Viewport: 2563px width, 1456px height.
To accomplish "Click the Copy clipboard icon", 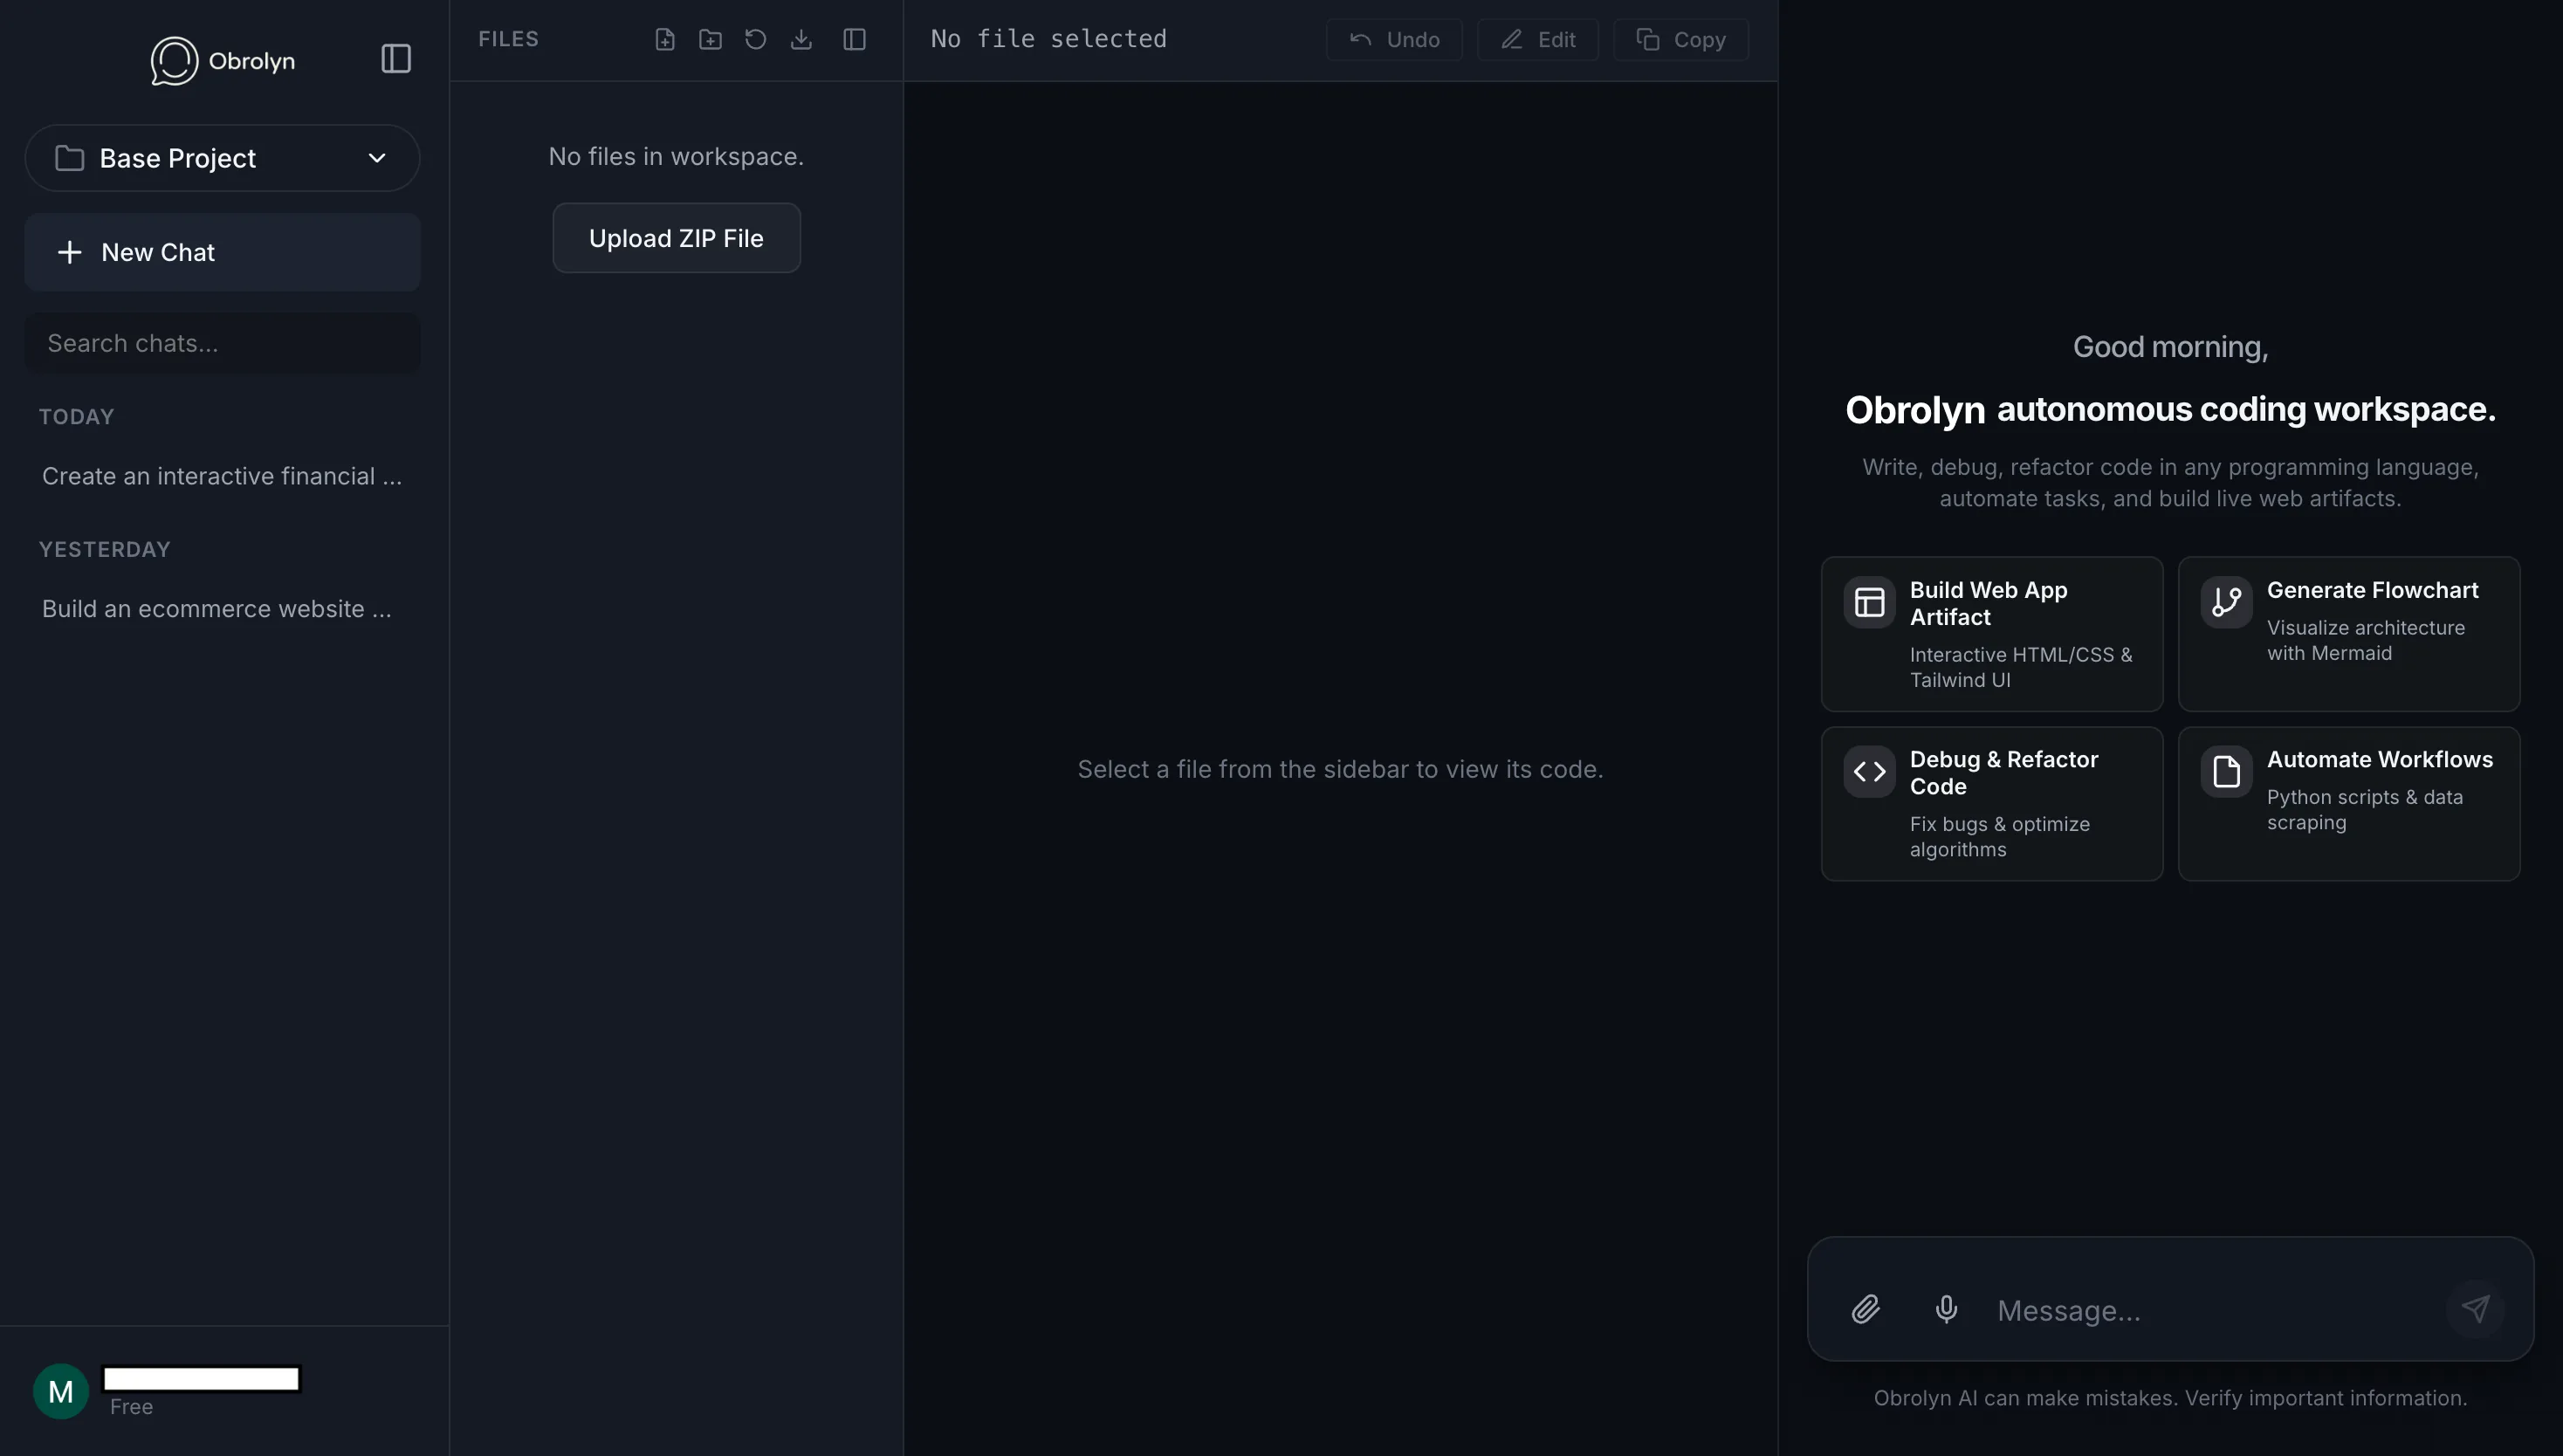I will coord(1648,40).
